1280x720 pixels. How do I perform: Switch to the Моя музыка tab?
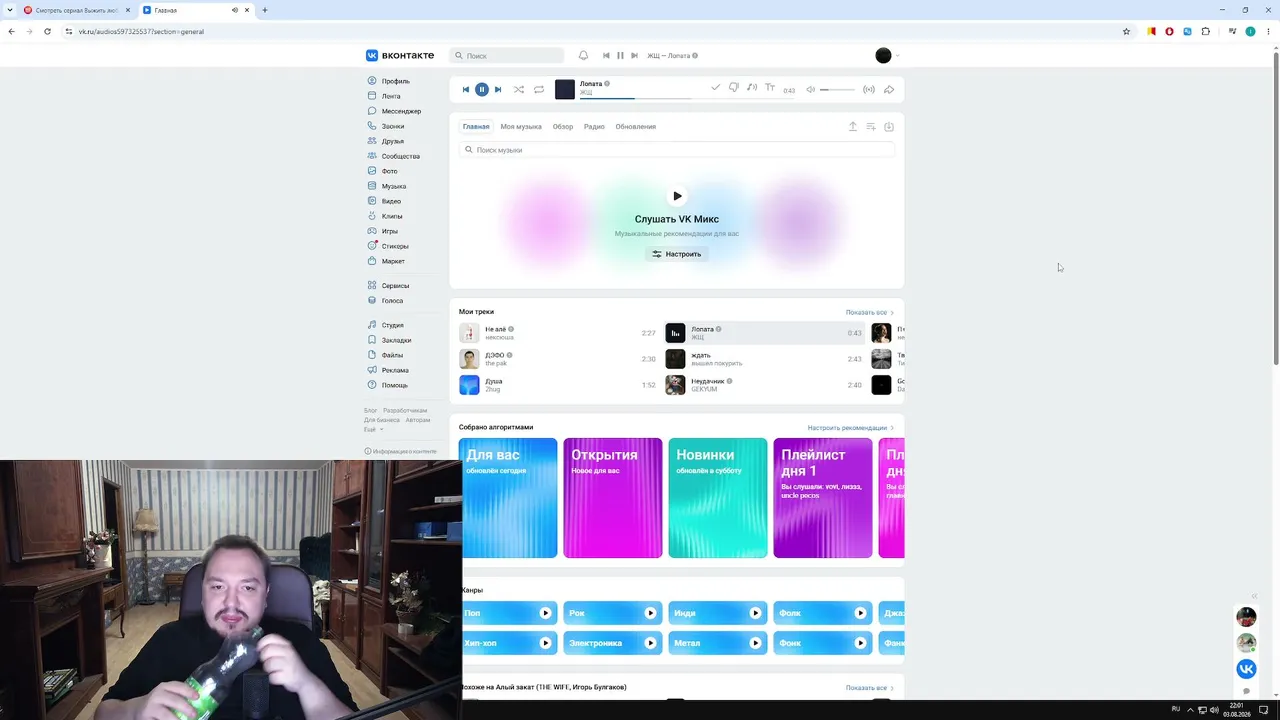click(521, 127)
